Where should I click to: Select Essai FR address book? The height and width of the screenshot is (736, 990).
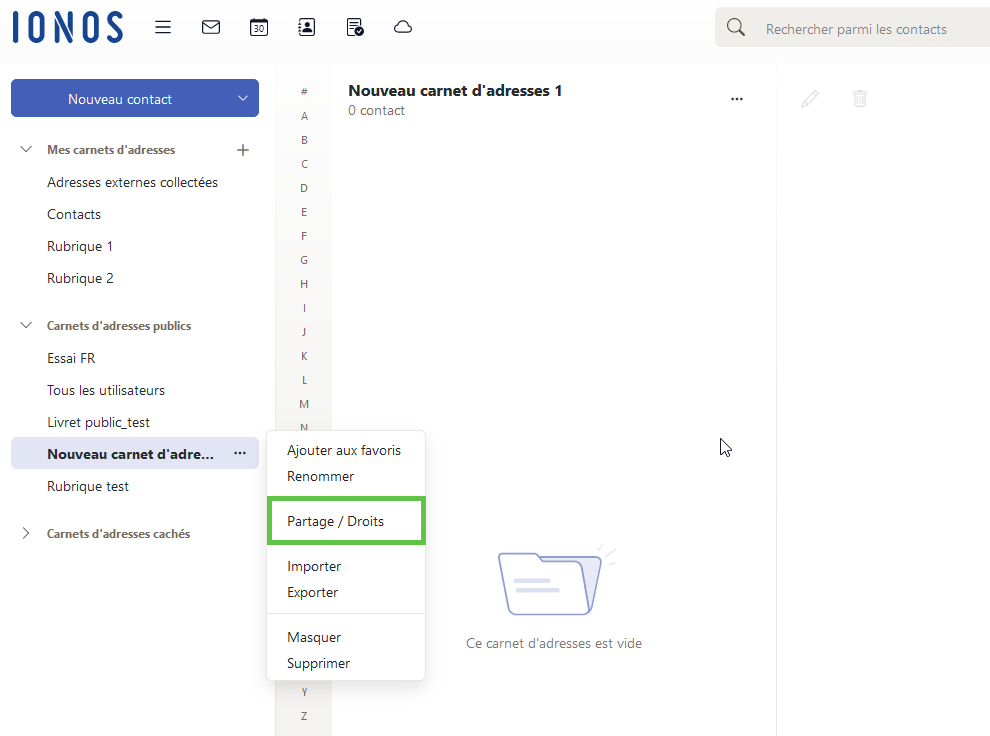coord(71,359)
